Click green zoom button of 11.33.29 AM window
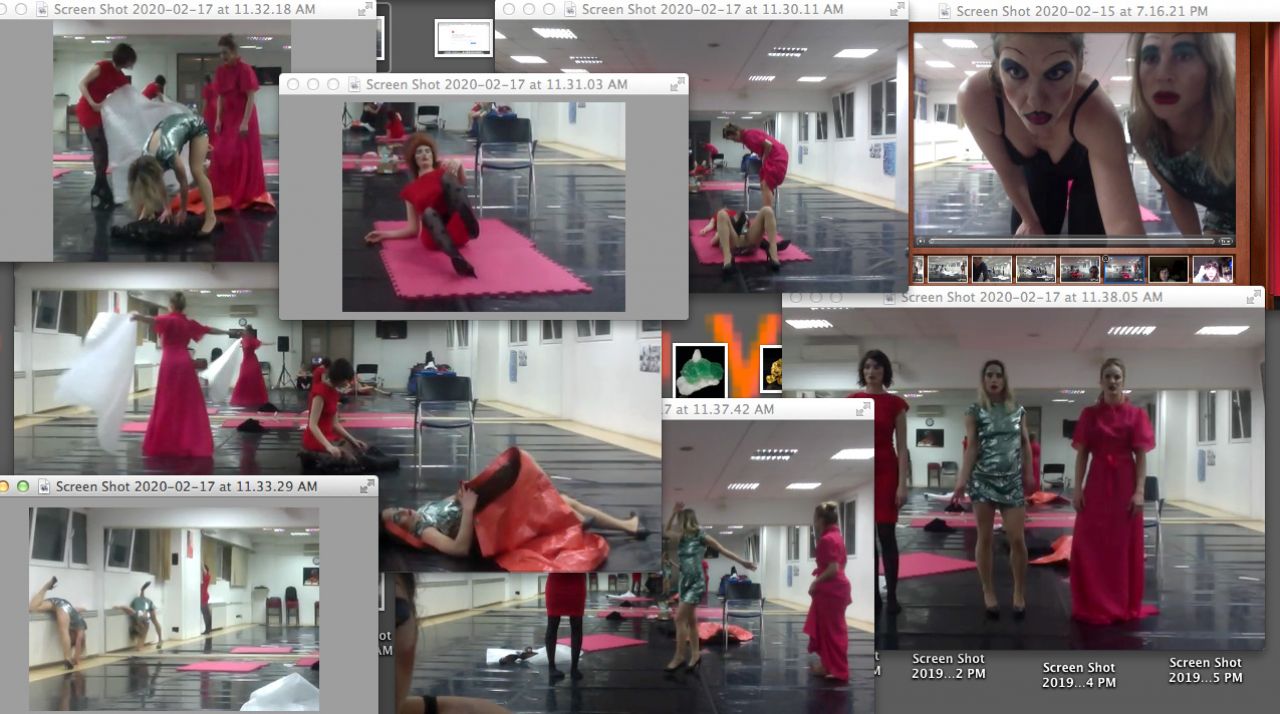The image size is (1280, 714). (x=23, y=487)
